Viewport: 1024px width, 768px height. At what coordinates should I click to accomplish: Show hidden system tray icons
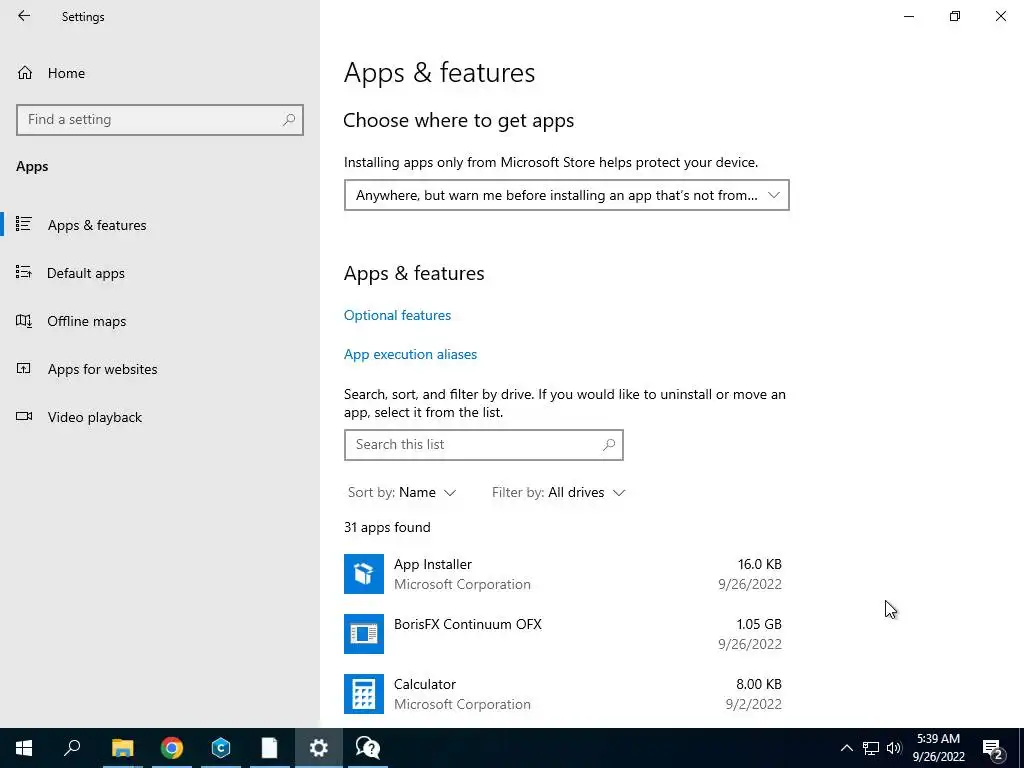(x=846, y=748)
